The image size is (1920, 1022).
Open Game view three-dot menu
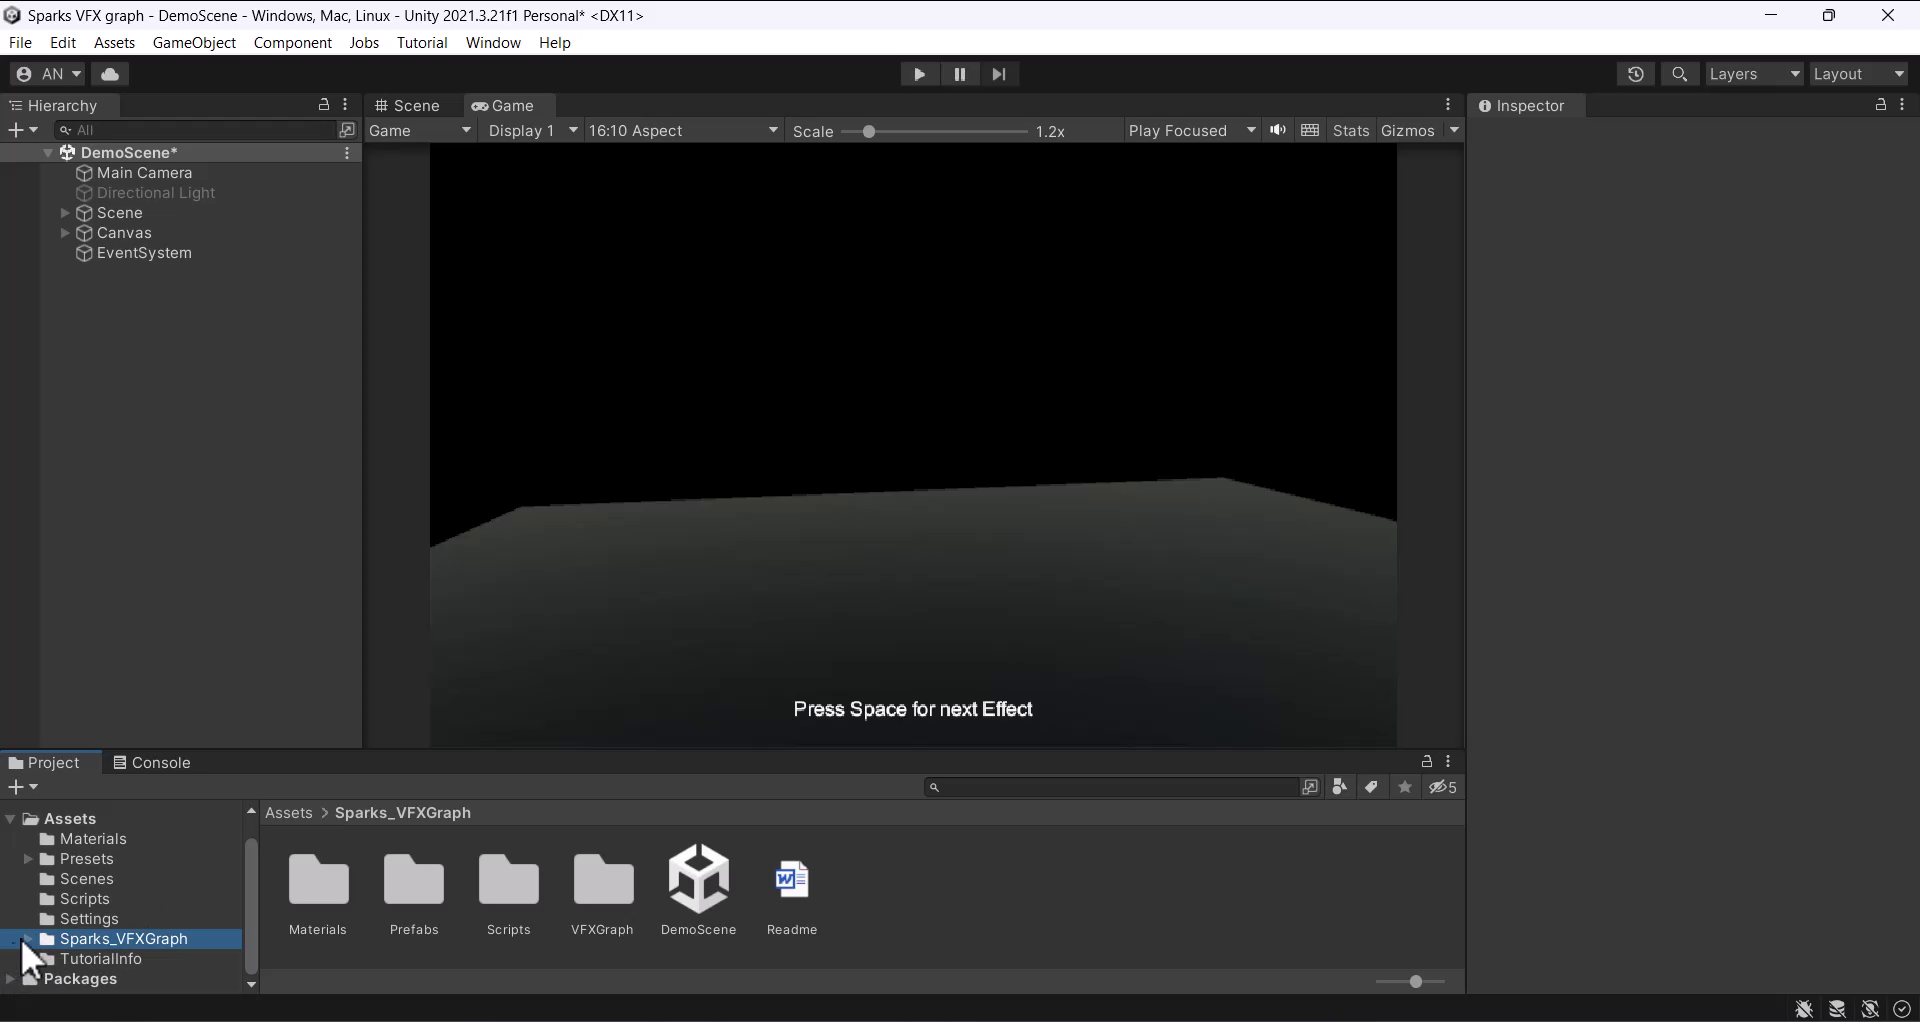[1448, 105]
